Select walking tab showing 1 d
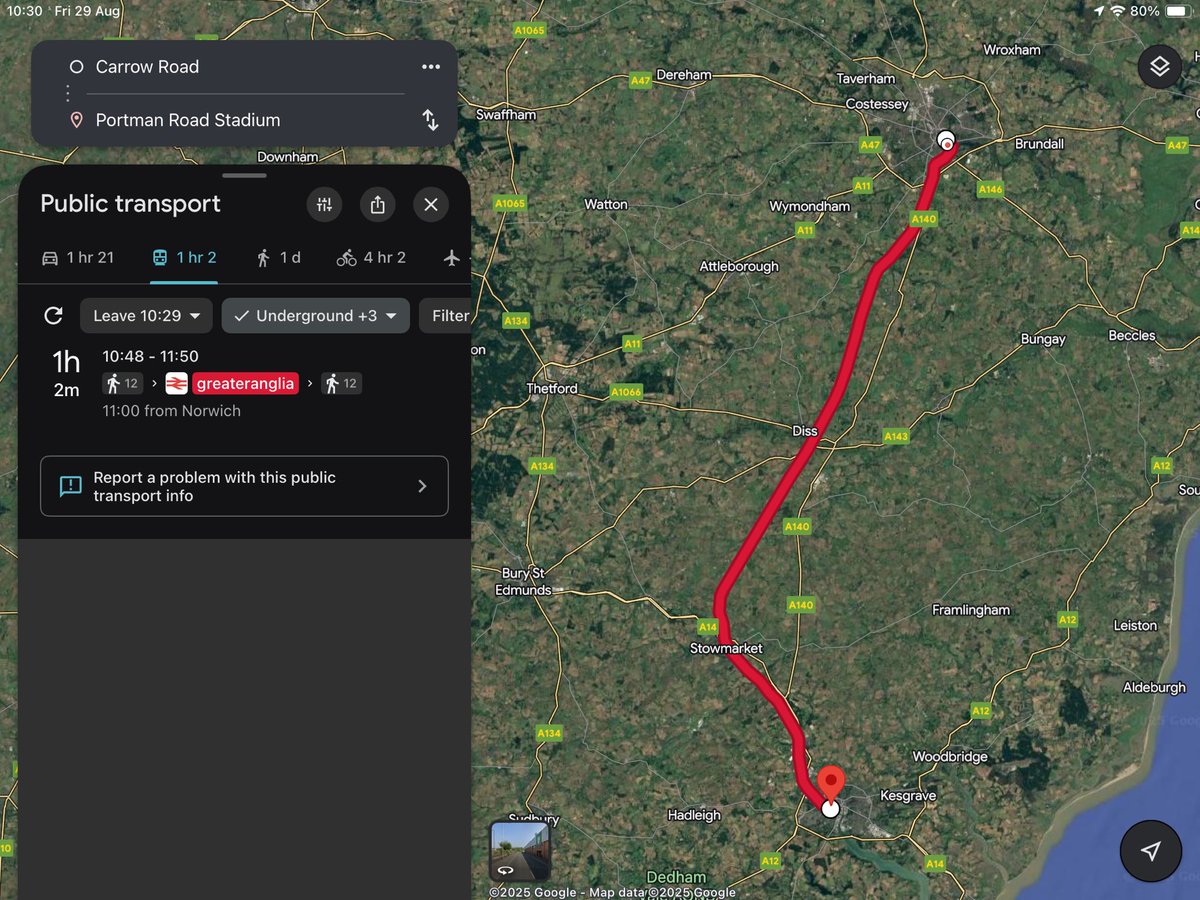This screenshot has width=1200, height=900. pos(278,258)
